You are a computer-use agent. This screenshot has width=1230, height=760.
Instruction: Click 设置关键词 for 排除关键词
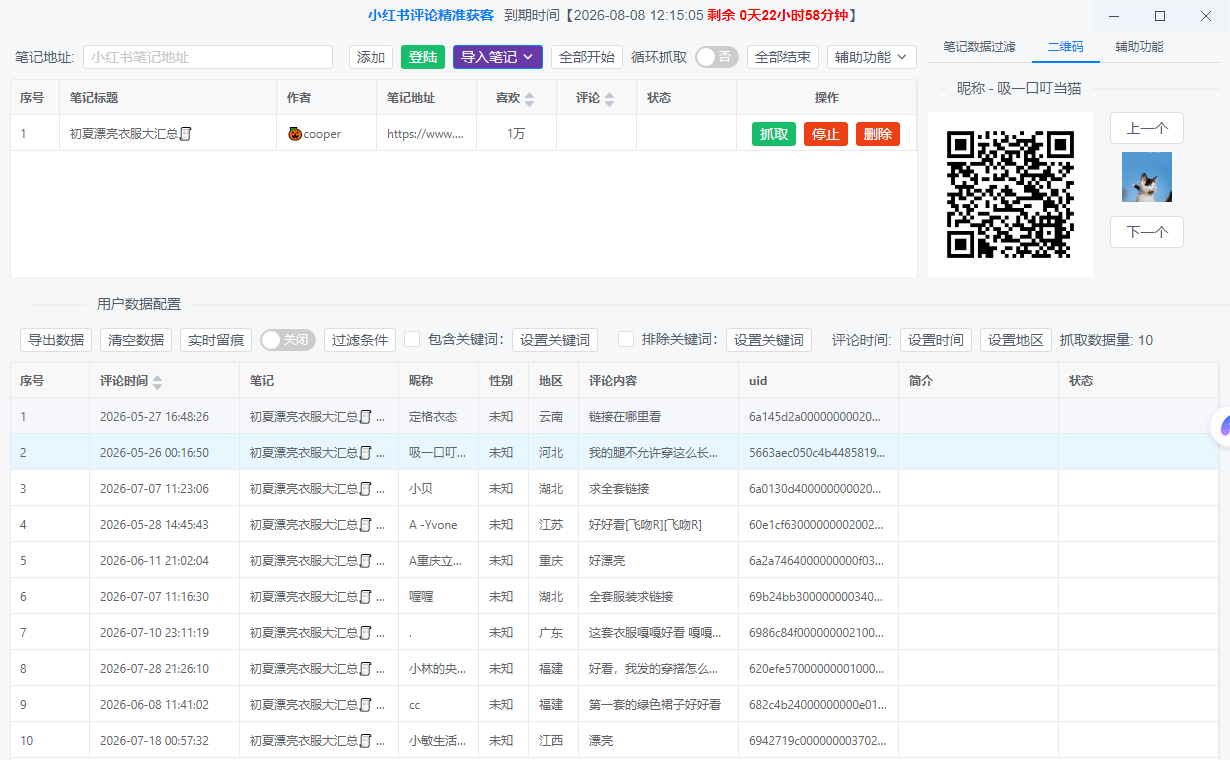click(769, 340)
